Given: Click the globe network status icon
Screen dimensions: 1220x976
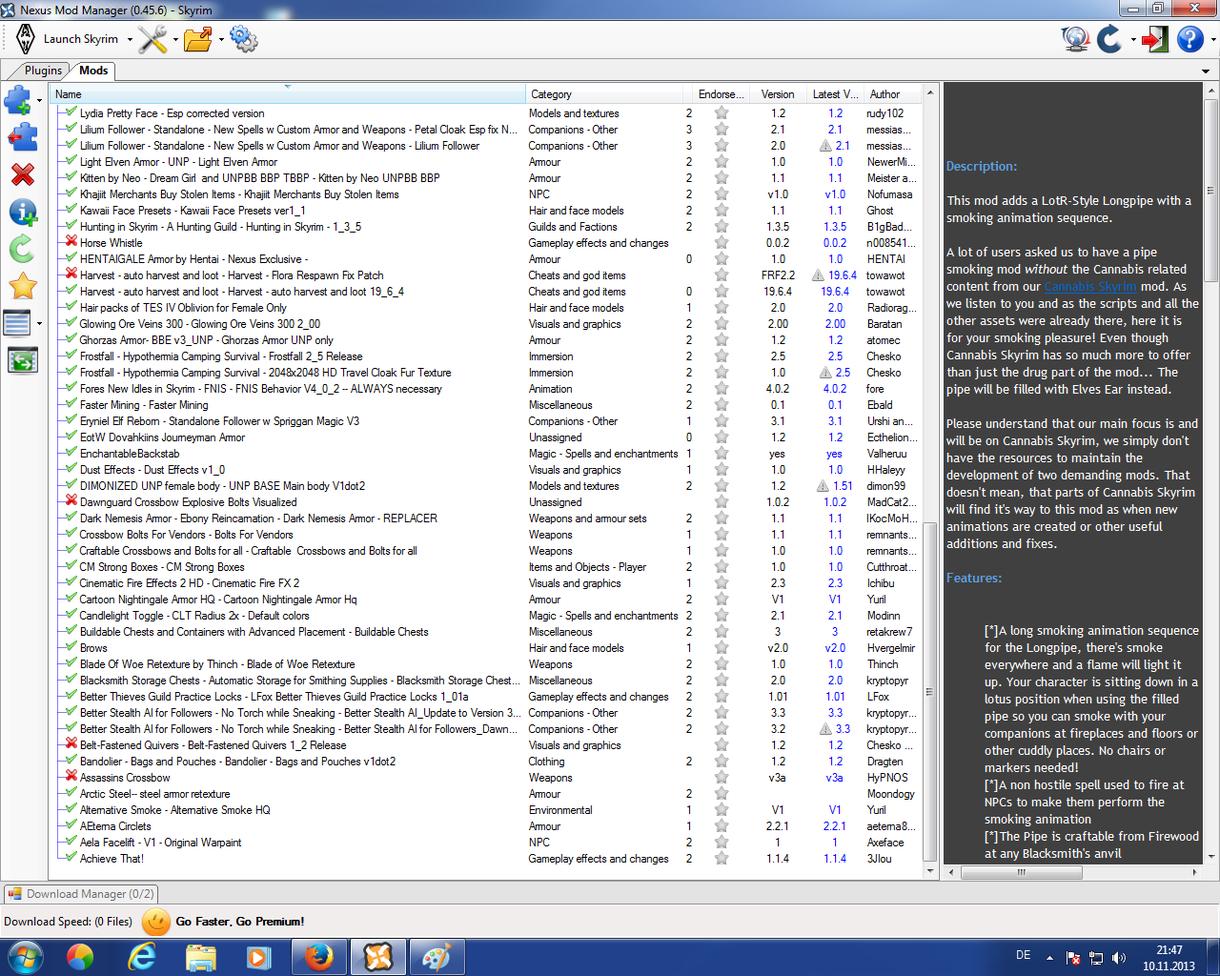Looking at the screenshot, I should click(x=1075, y=39).
